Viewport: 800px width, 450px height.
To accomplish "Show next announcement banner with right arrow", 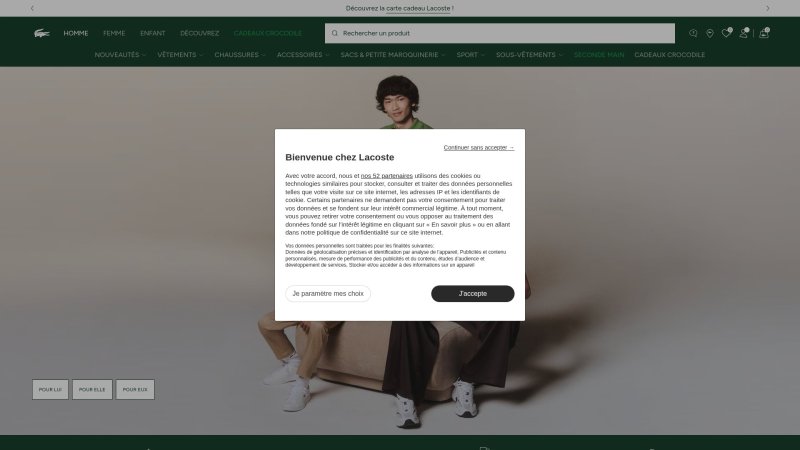I will tap(767, 8).
